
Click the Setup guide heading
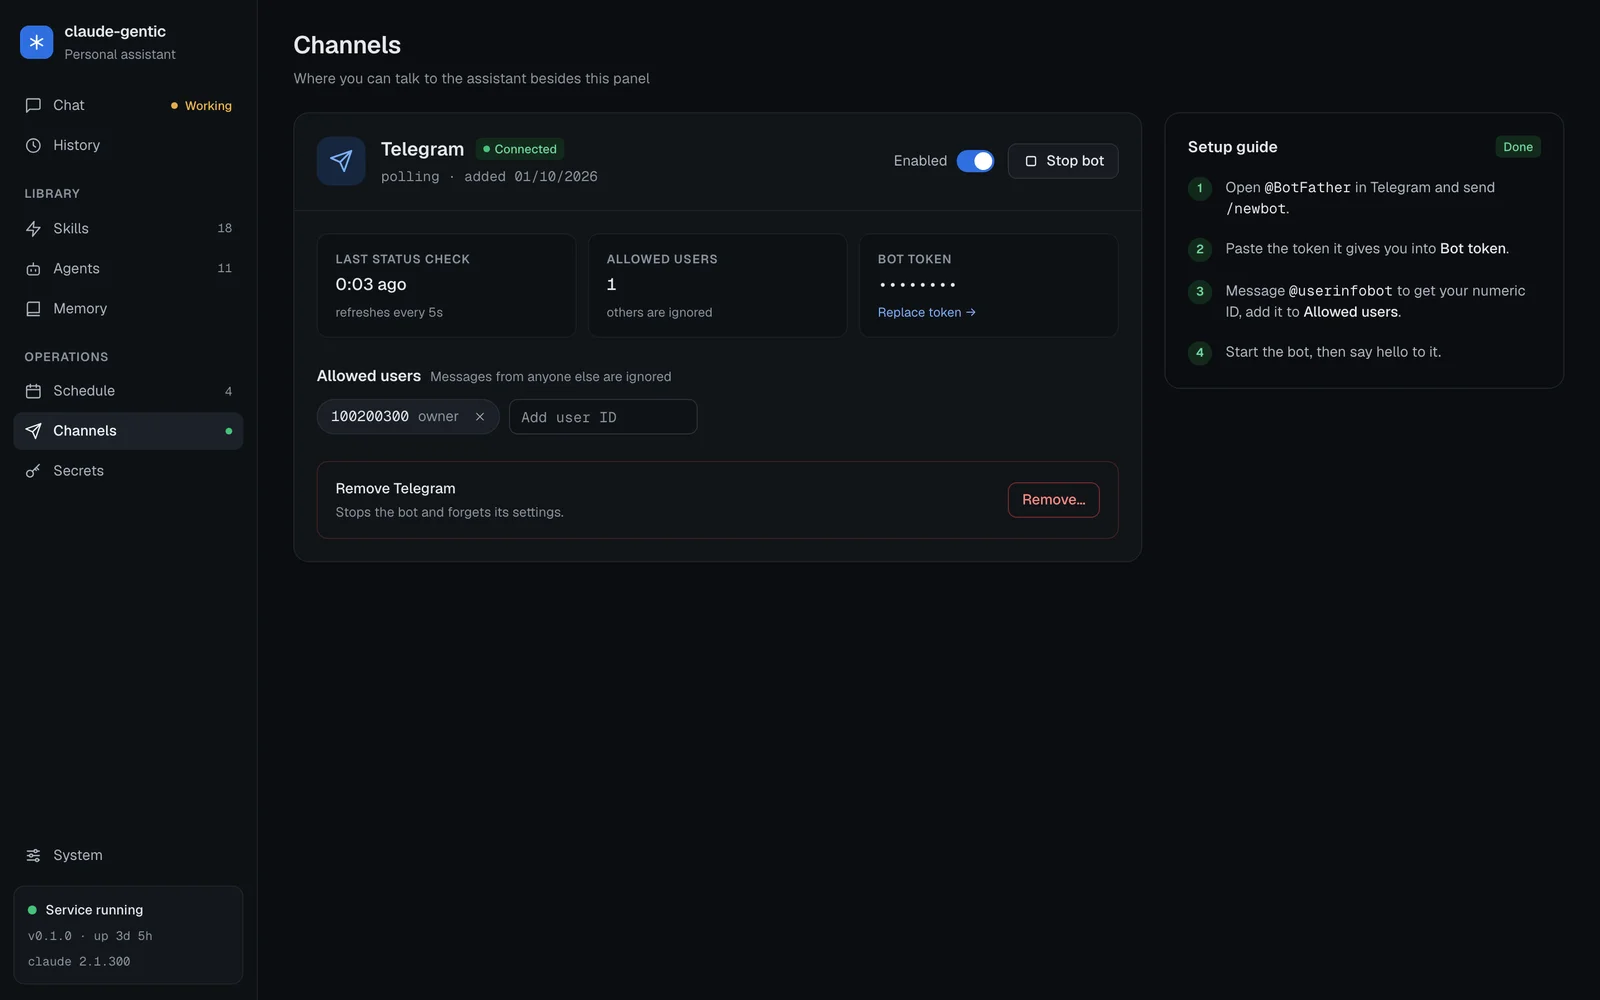pos(1232,147)
